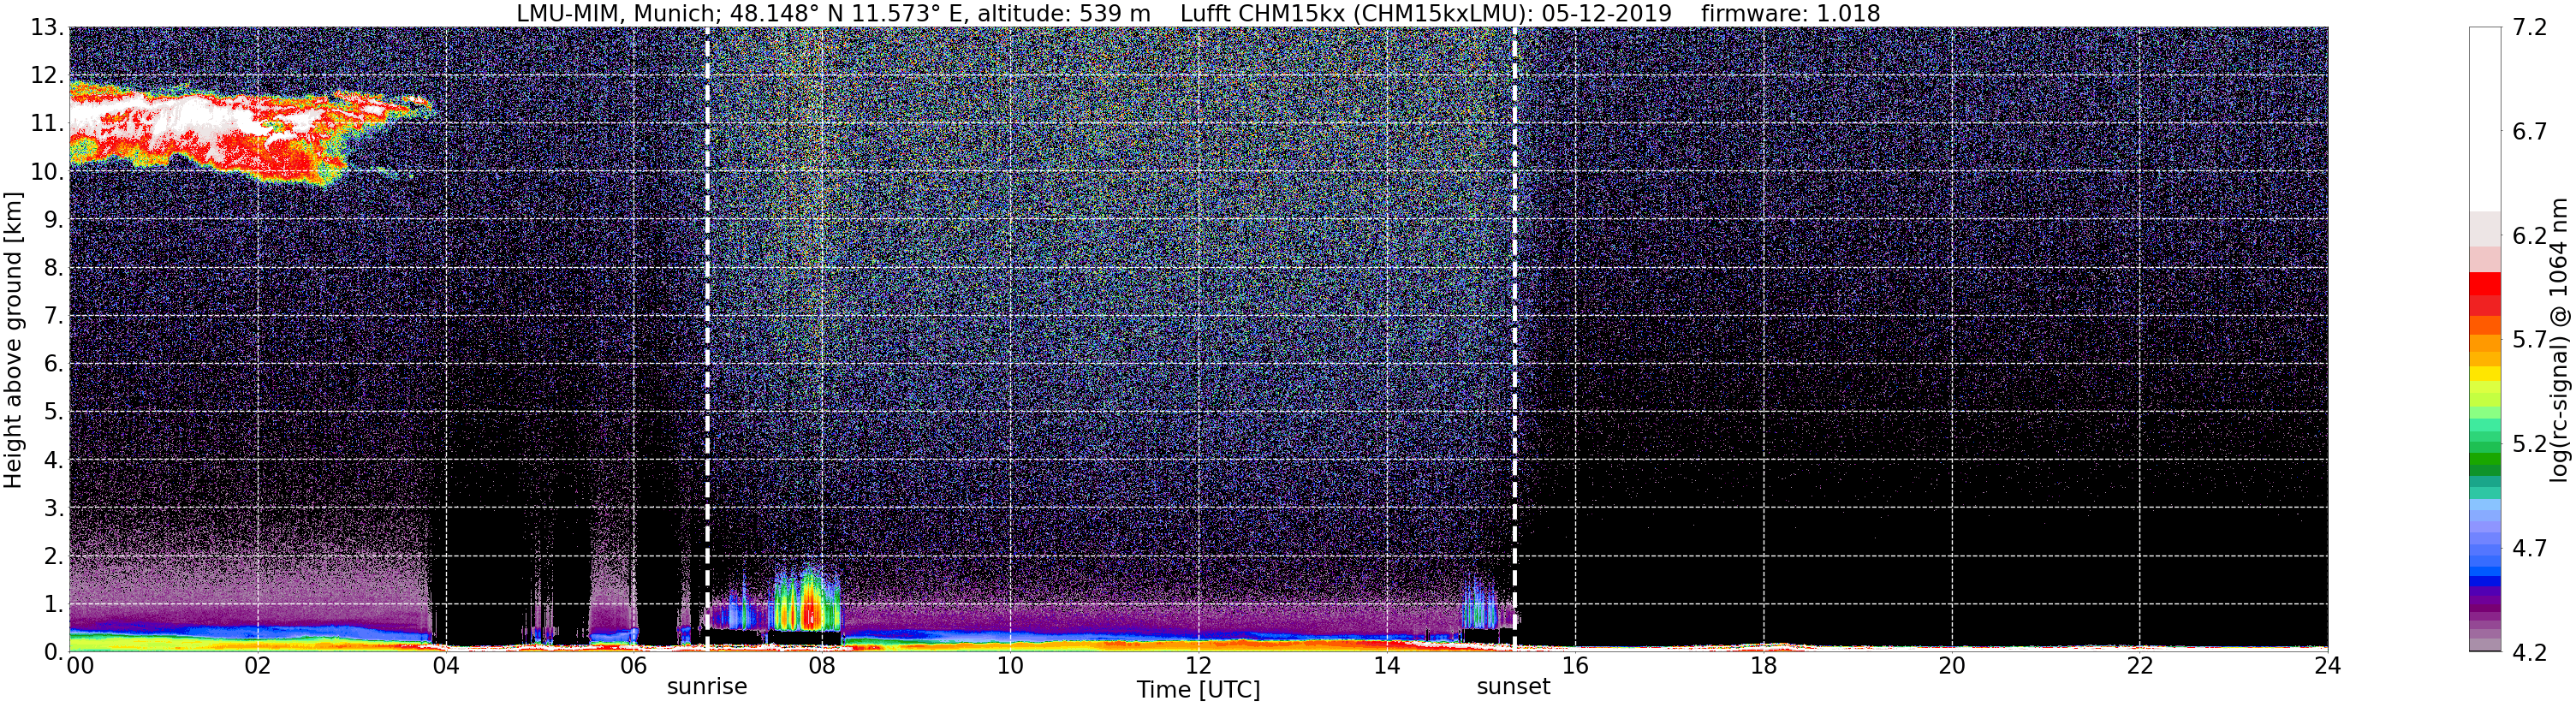
Task: Click the '06' time tick label
Action: pyautogui.click(x=634, y=666)
